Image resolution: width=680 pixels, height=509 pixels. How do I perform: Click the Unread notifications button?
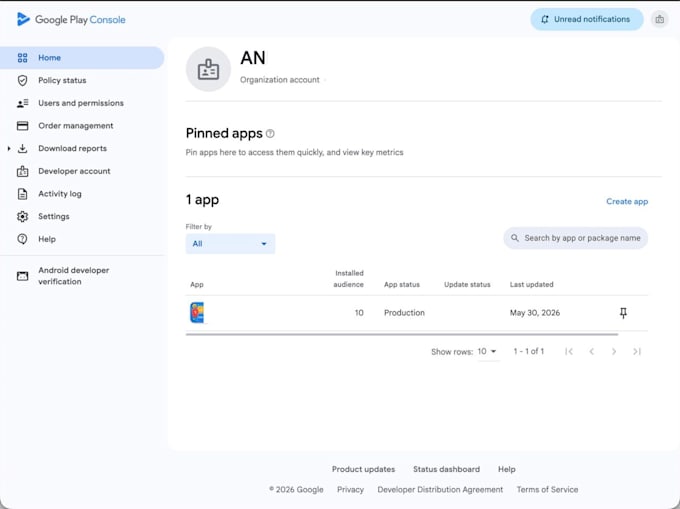(x=587, y=20)
